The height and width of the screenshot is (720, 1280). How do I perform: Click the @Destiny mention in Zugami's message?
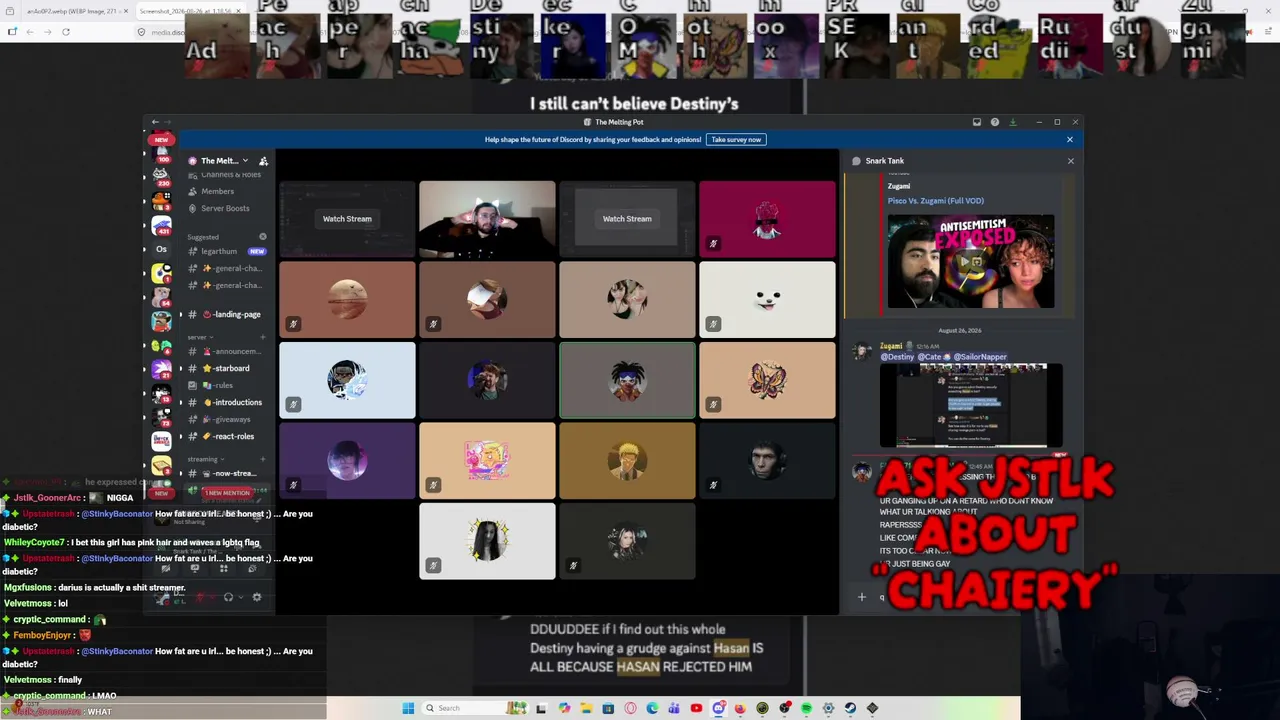tap(897, 357)
